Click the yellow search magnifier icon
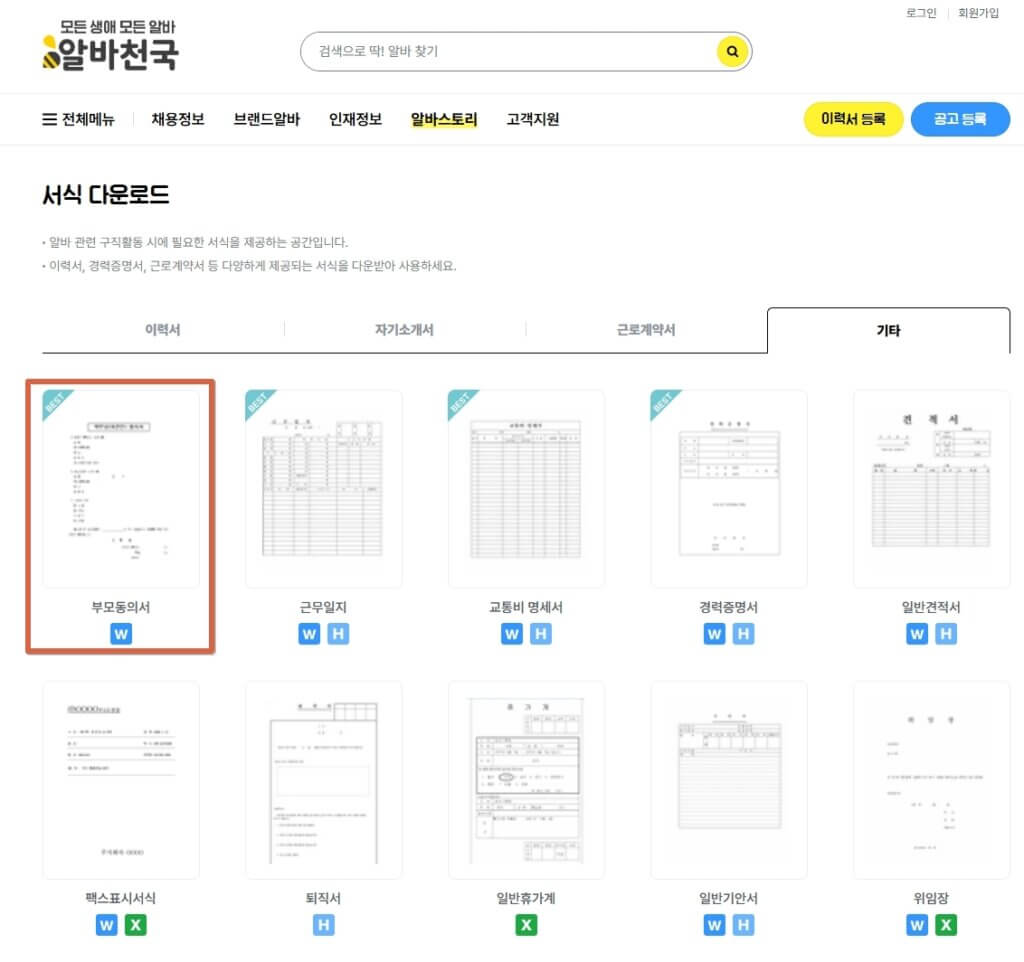The image size is (1024, 962). point(732,51)
